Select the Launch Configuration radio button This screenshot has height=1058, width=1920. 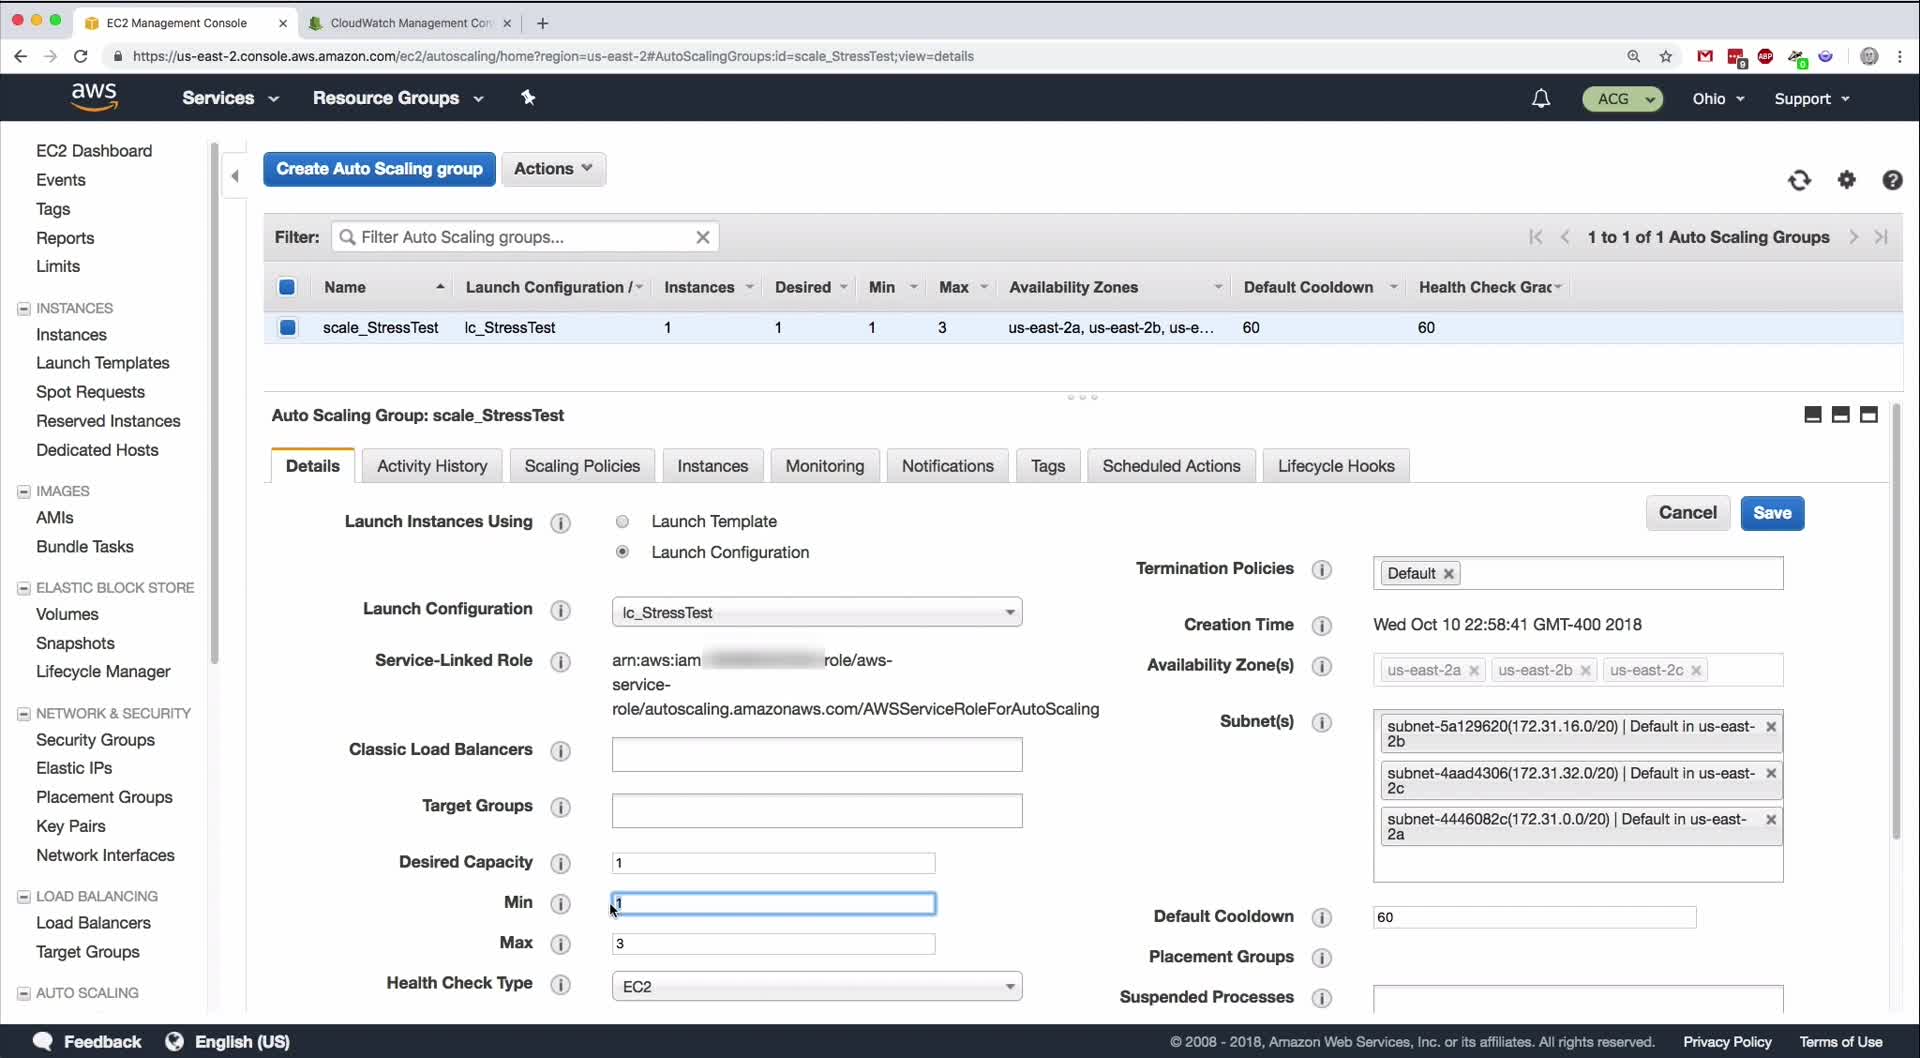coord(622,552)
